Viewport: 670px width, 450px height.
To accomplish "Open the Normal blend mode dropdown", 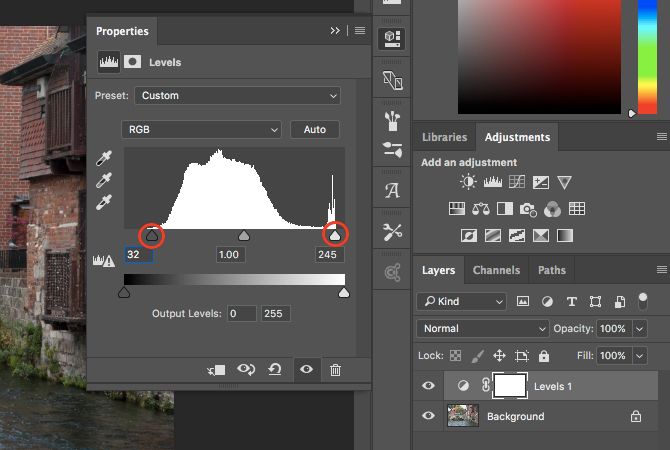I will click(x=483, y=328).
